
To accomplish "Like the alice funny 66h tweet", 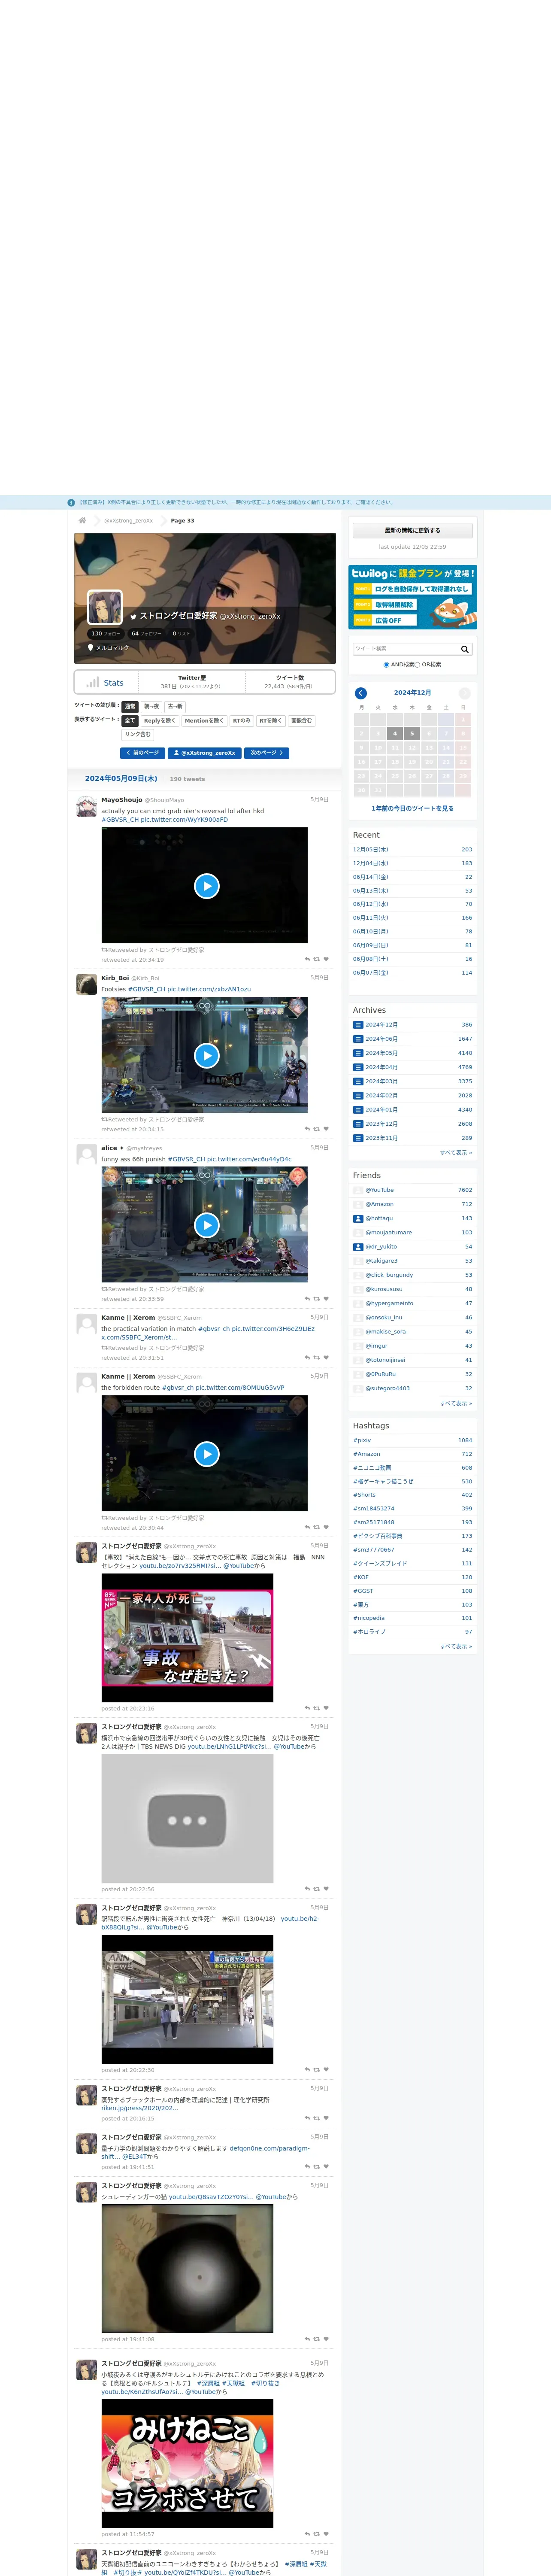I will coord(326,1299).
